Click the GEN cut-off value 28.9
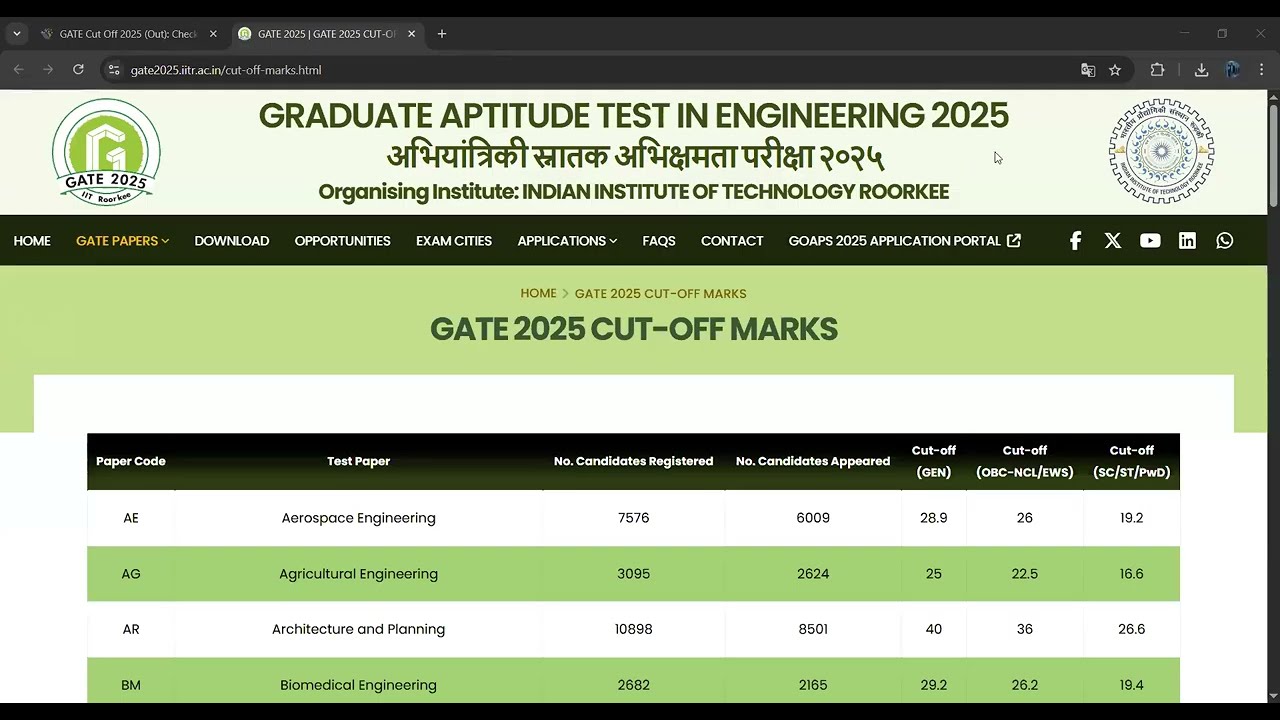 point(934,518)
